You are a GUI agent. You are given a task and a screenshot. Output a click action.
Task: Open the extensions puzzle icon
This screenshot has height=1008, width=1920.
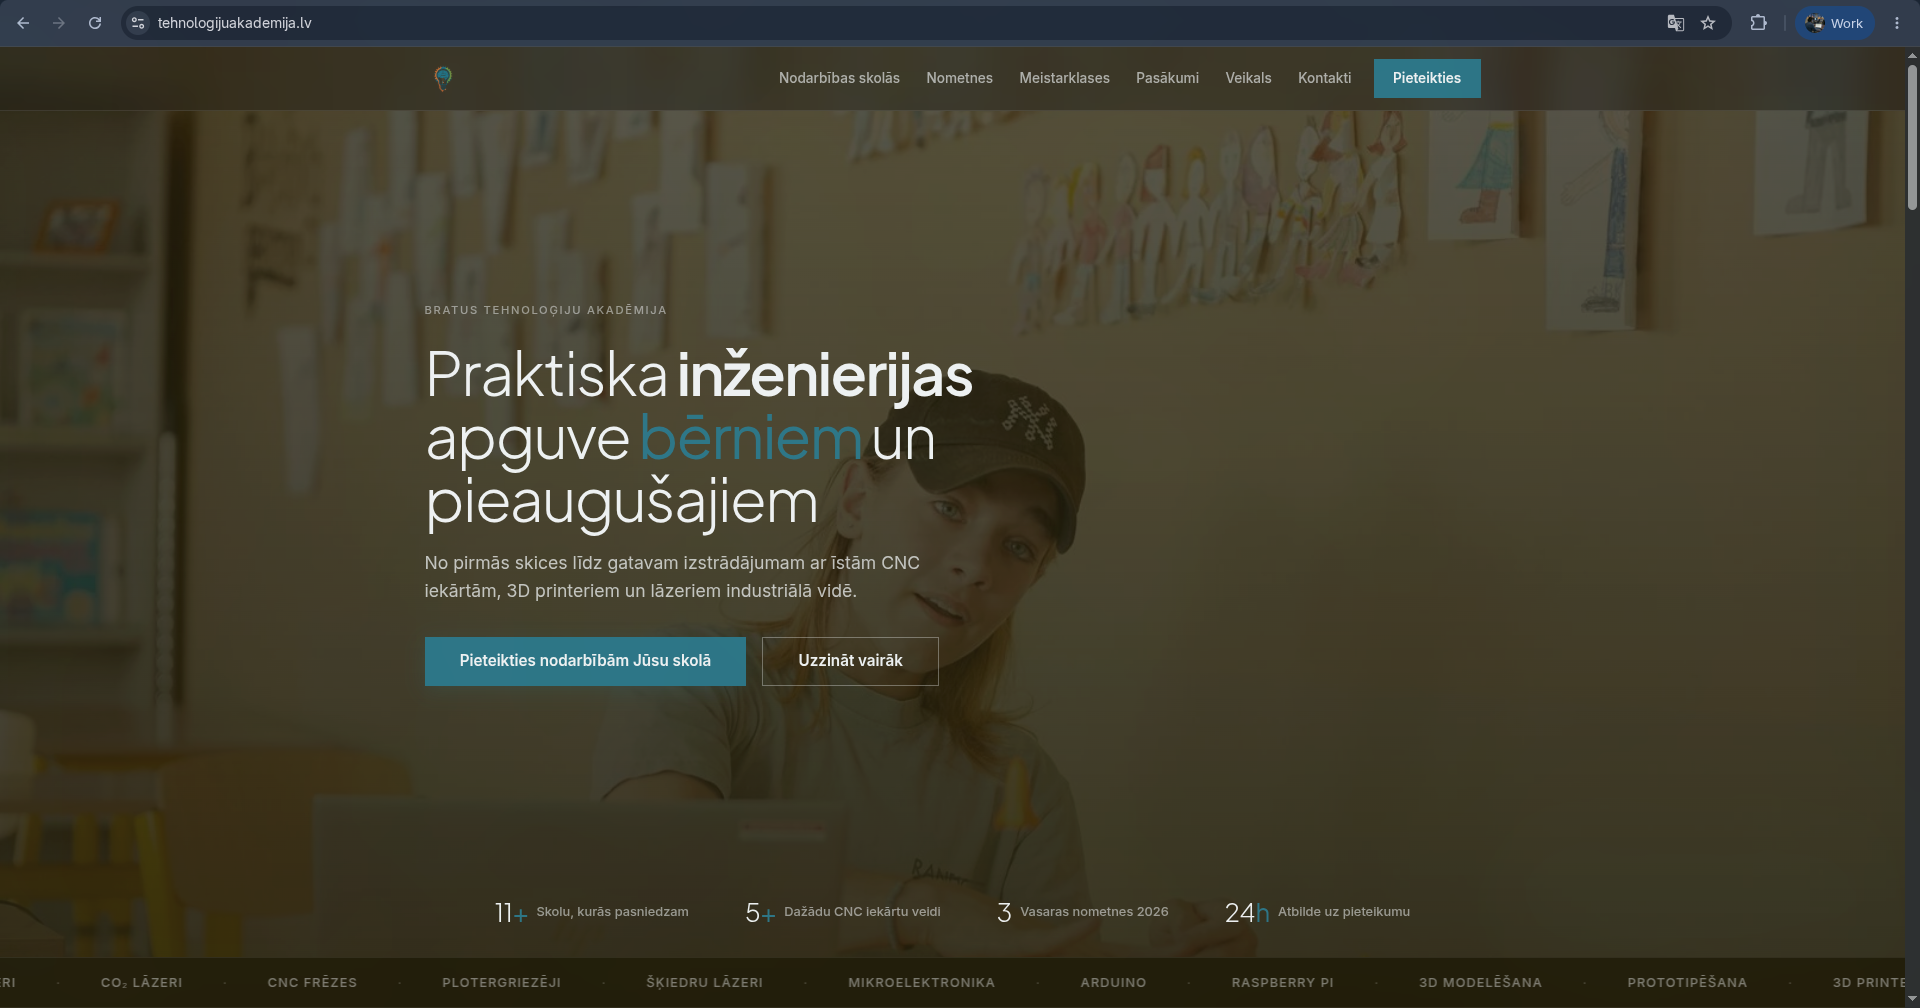pos(1758,23)
